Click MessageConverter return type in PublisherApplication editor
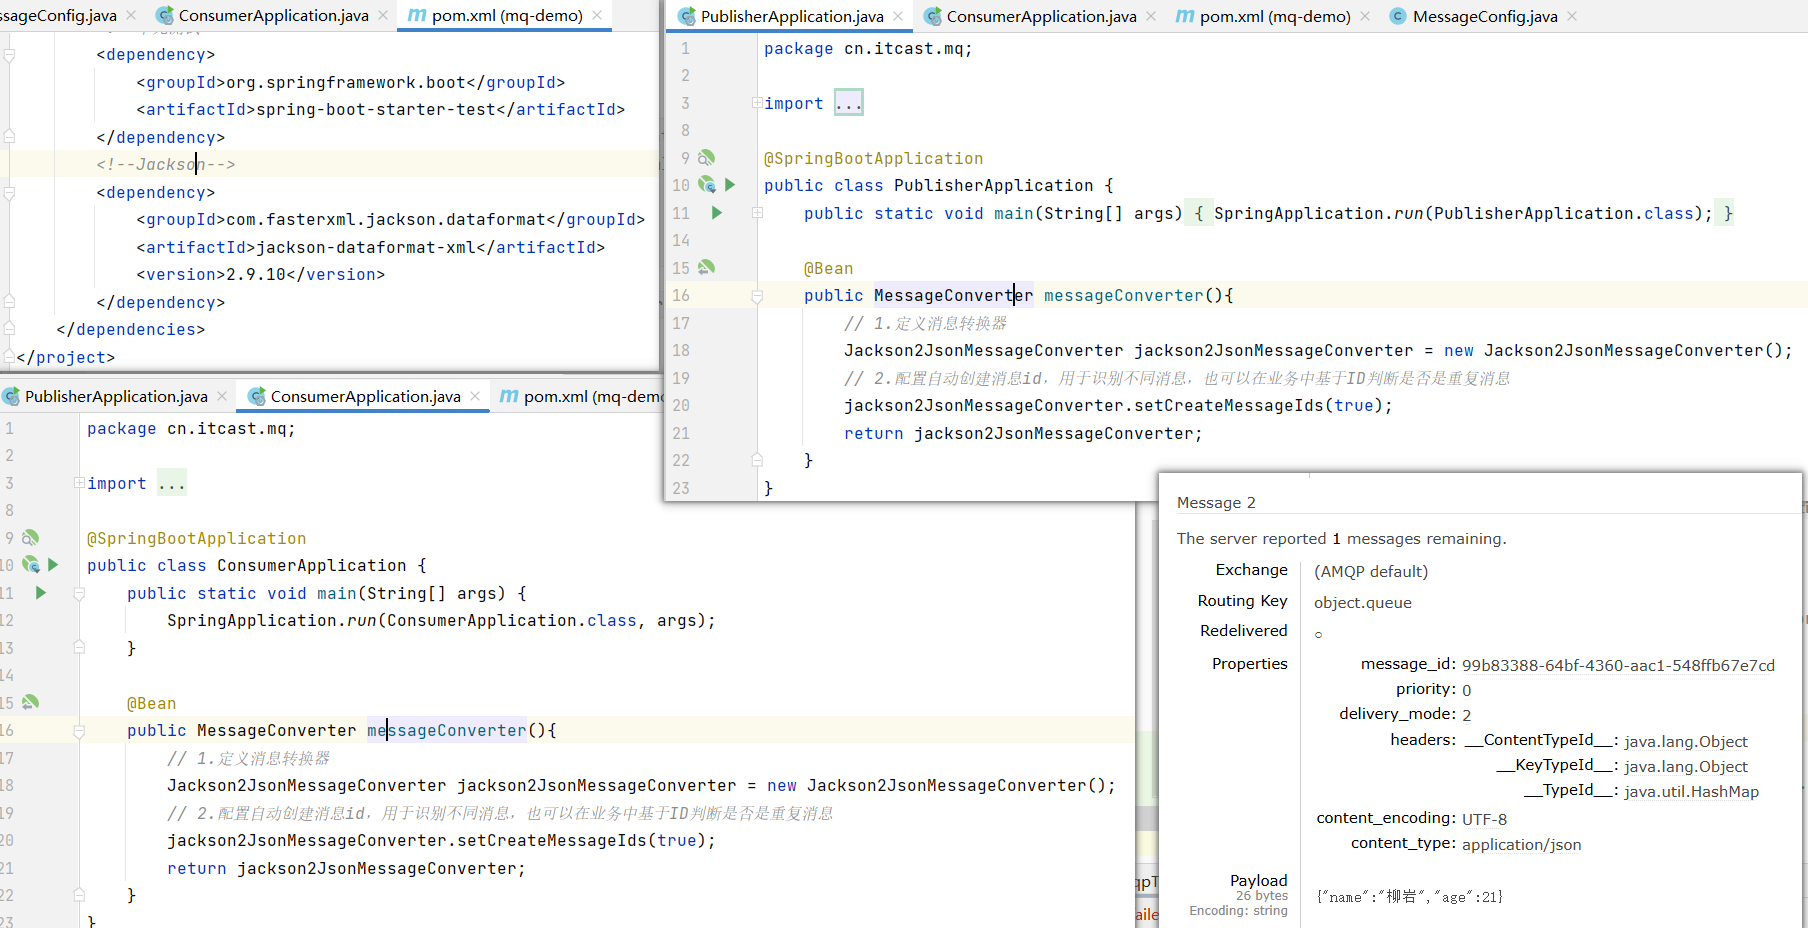Screen dimensions: 1808x928 [x=953, y=296]
